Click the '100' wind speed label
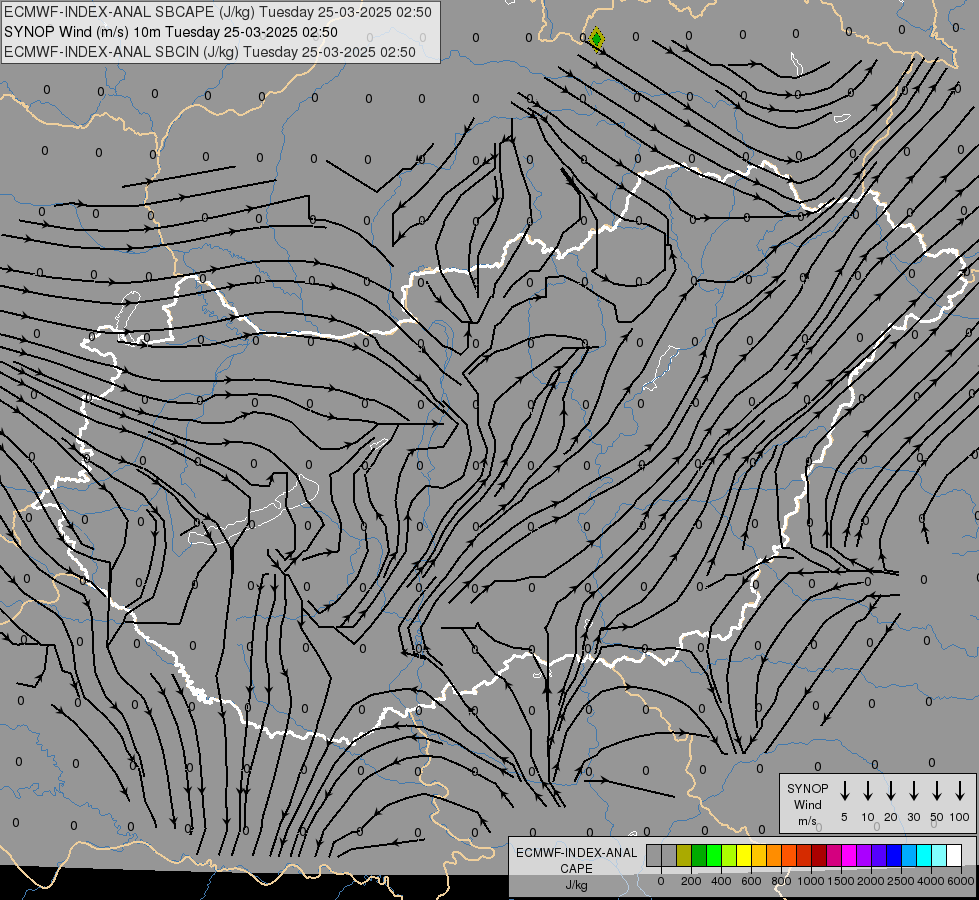This screenshot has height=900, width=979. pyautogui.click(x=960, y=817)
